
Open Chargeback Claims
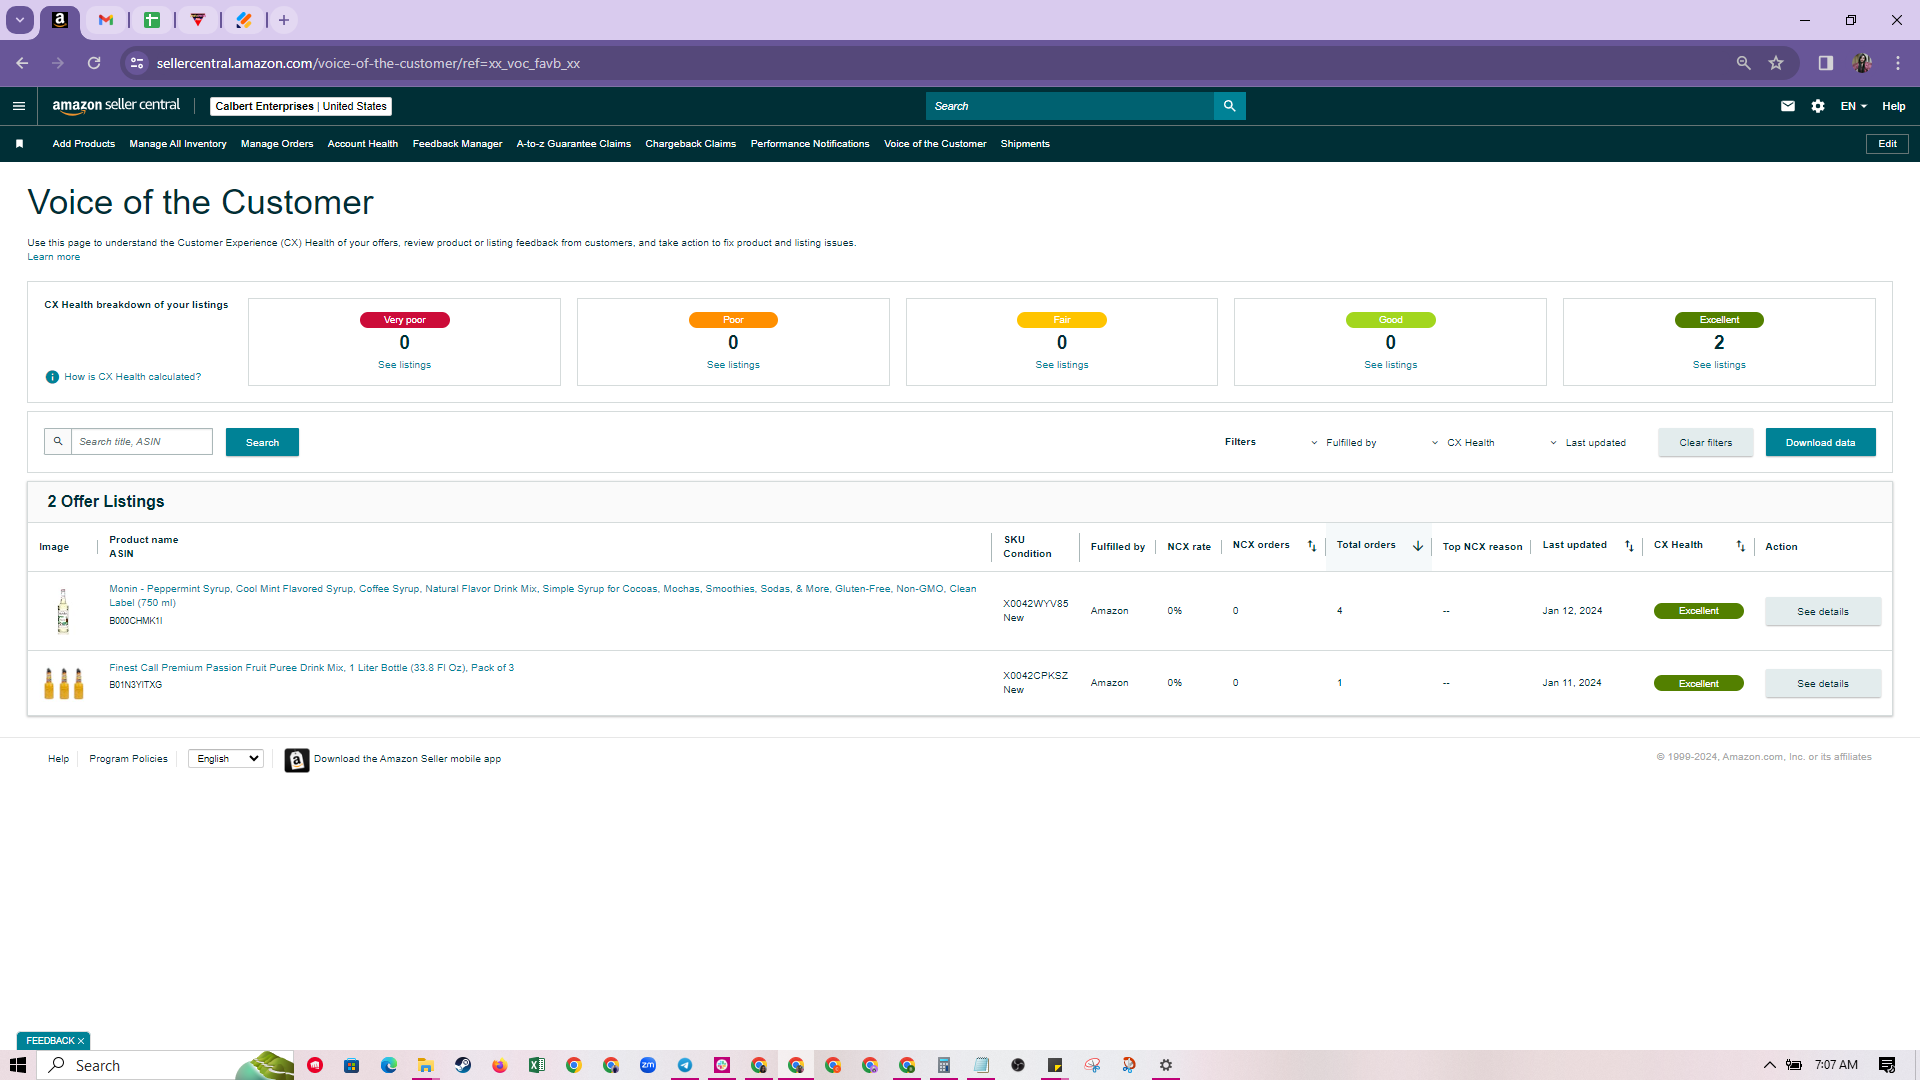[x=691, y=144]
